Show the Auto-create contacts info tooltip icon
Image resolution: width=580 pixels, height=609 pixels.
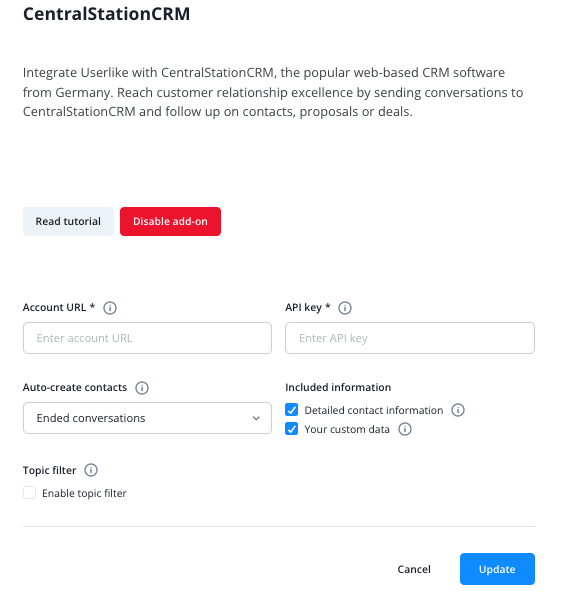142,388
